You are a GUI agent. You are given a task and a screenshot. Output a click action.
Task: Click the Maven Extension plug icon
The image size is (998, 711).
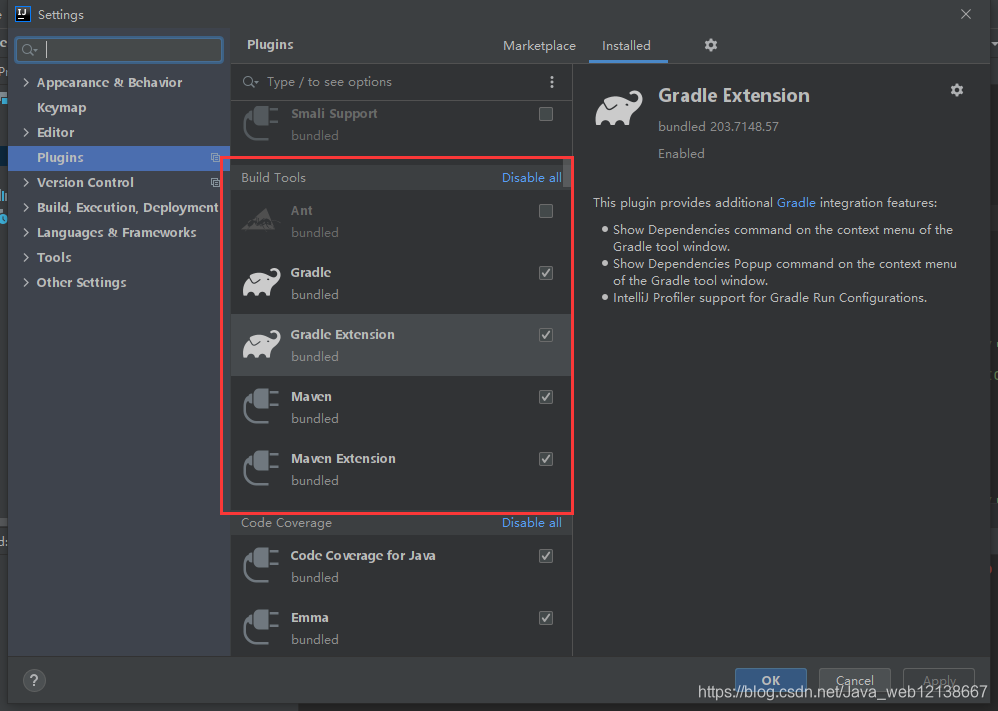(x=261, y=468)
